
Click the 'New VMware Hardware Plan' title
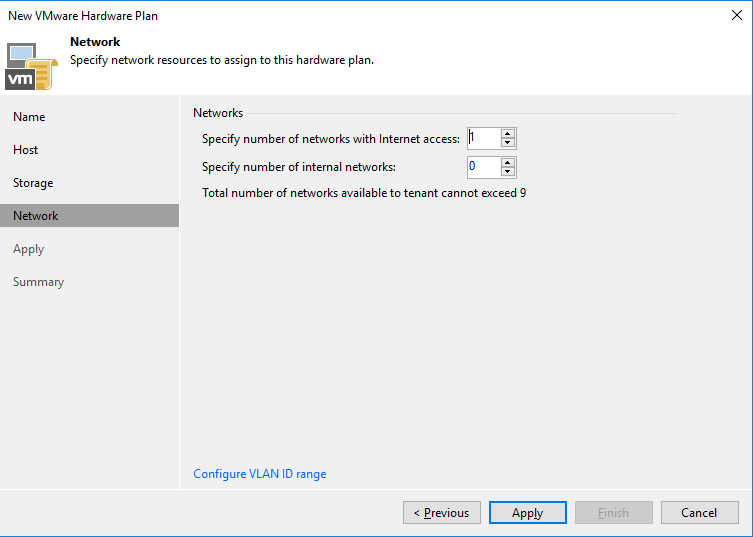(83, 16)
